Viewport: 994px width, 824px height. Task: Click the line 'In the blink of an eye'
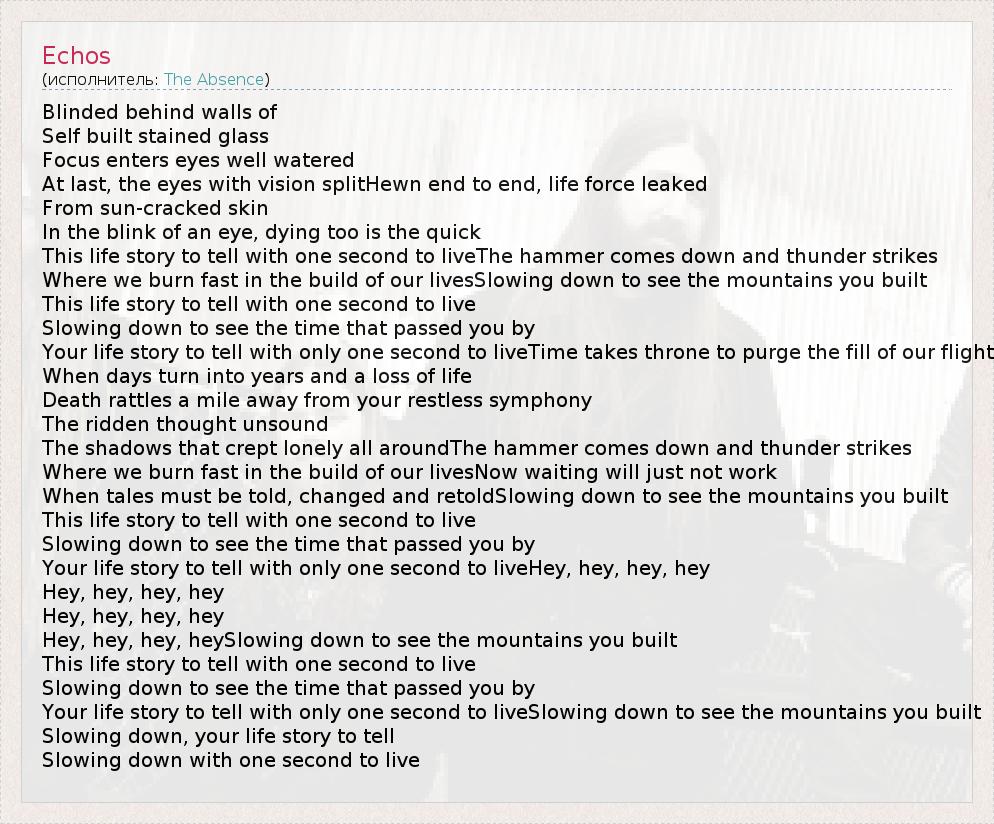[261, 232]
